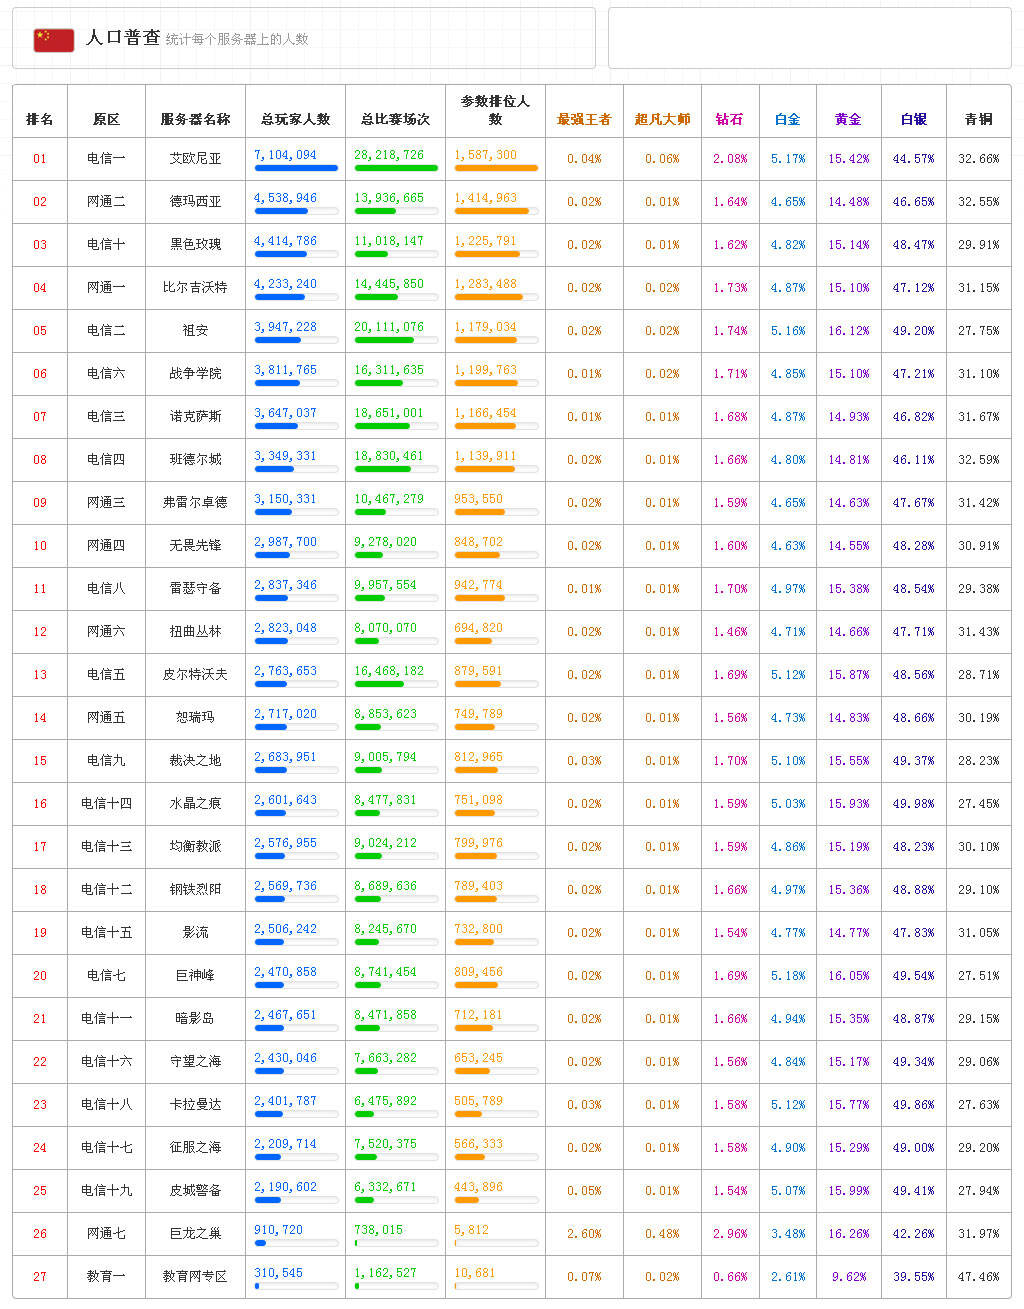Image resolution: width=1024 pixels, height=1309 pixels.
Task: Click the 服务器名称 column header
Action: coord(195,119)
